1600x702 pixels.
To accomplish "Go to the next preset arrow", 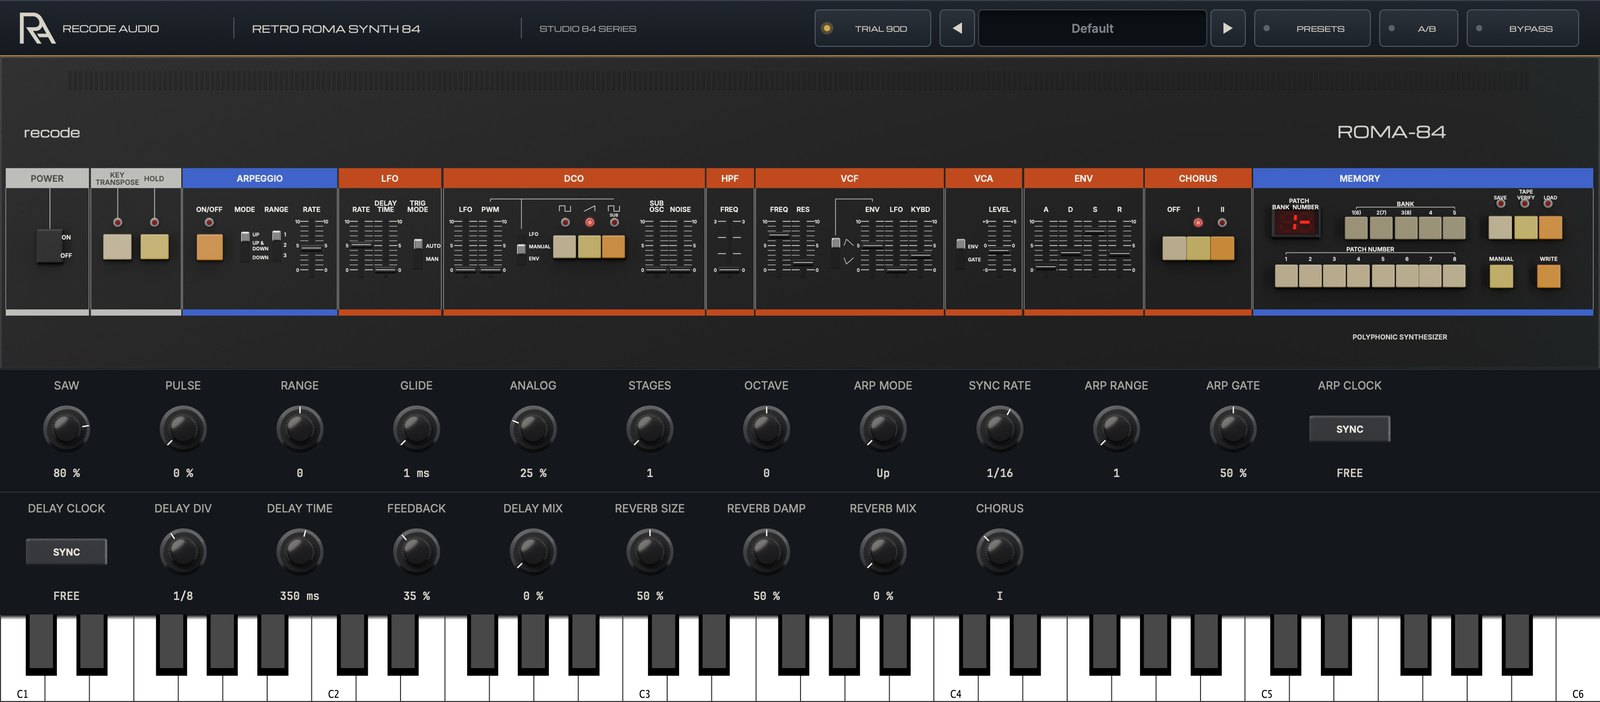I will pos(1227,28).
